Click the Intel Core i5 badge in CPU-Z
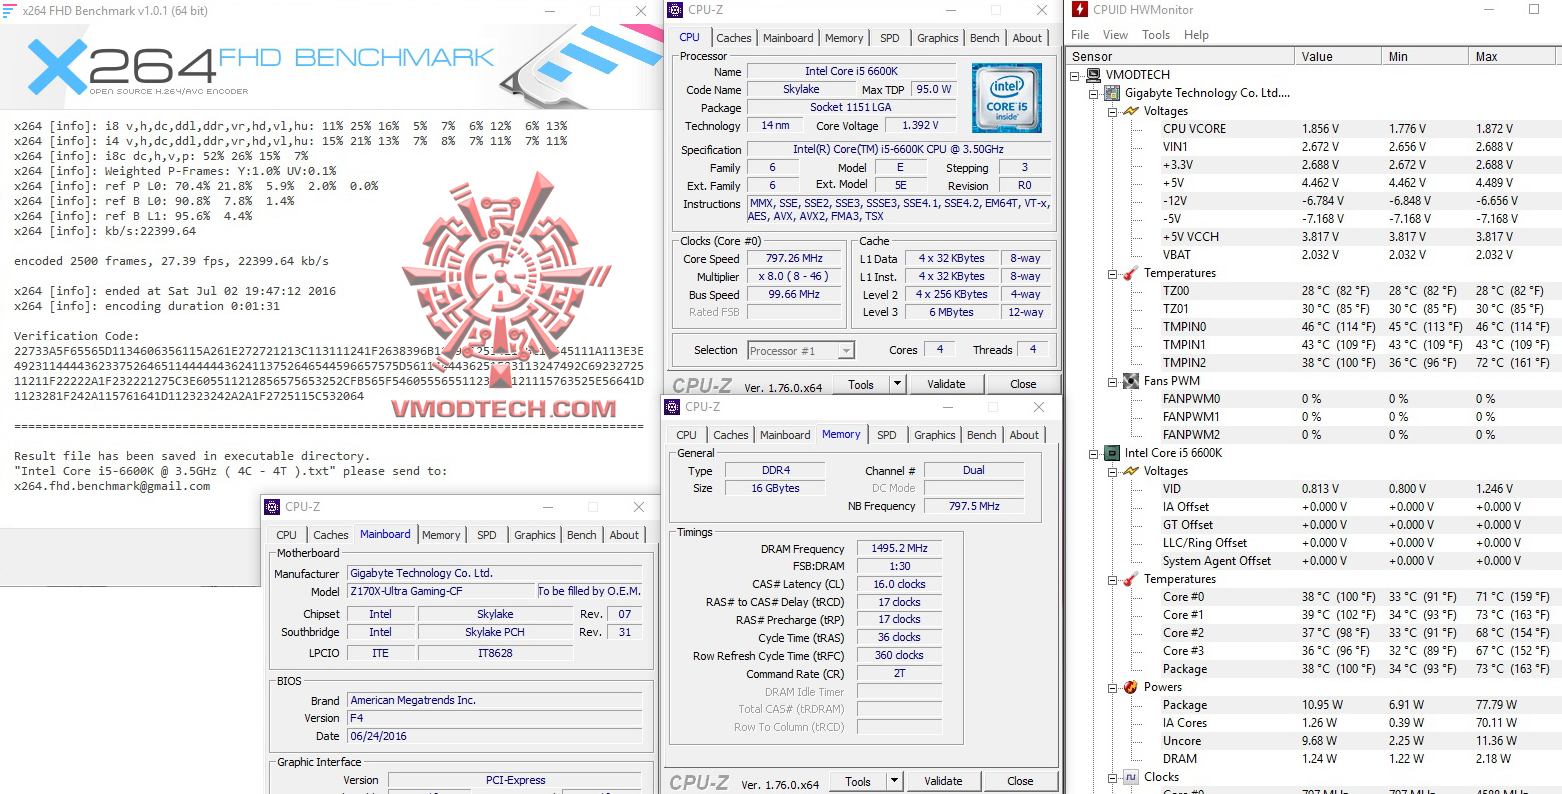The width and height of the screenshot is (1562, 794). [1005, 97]
